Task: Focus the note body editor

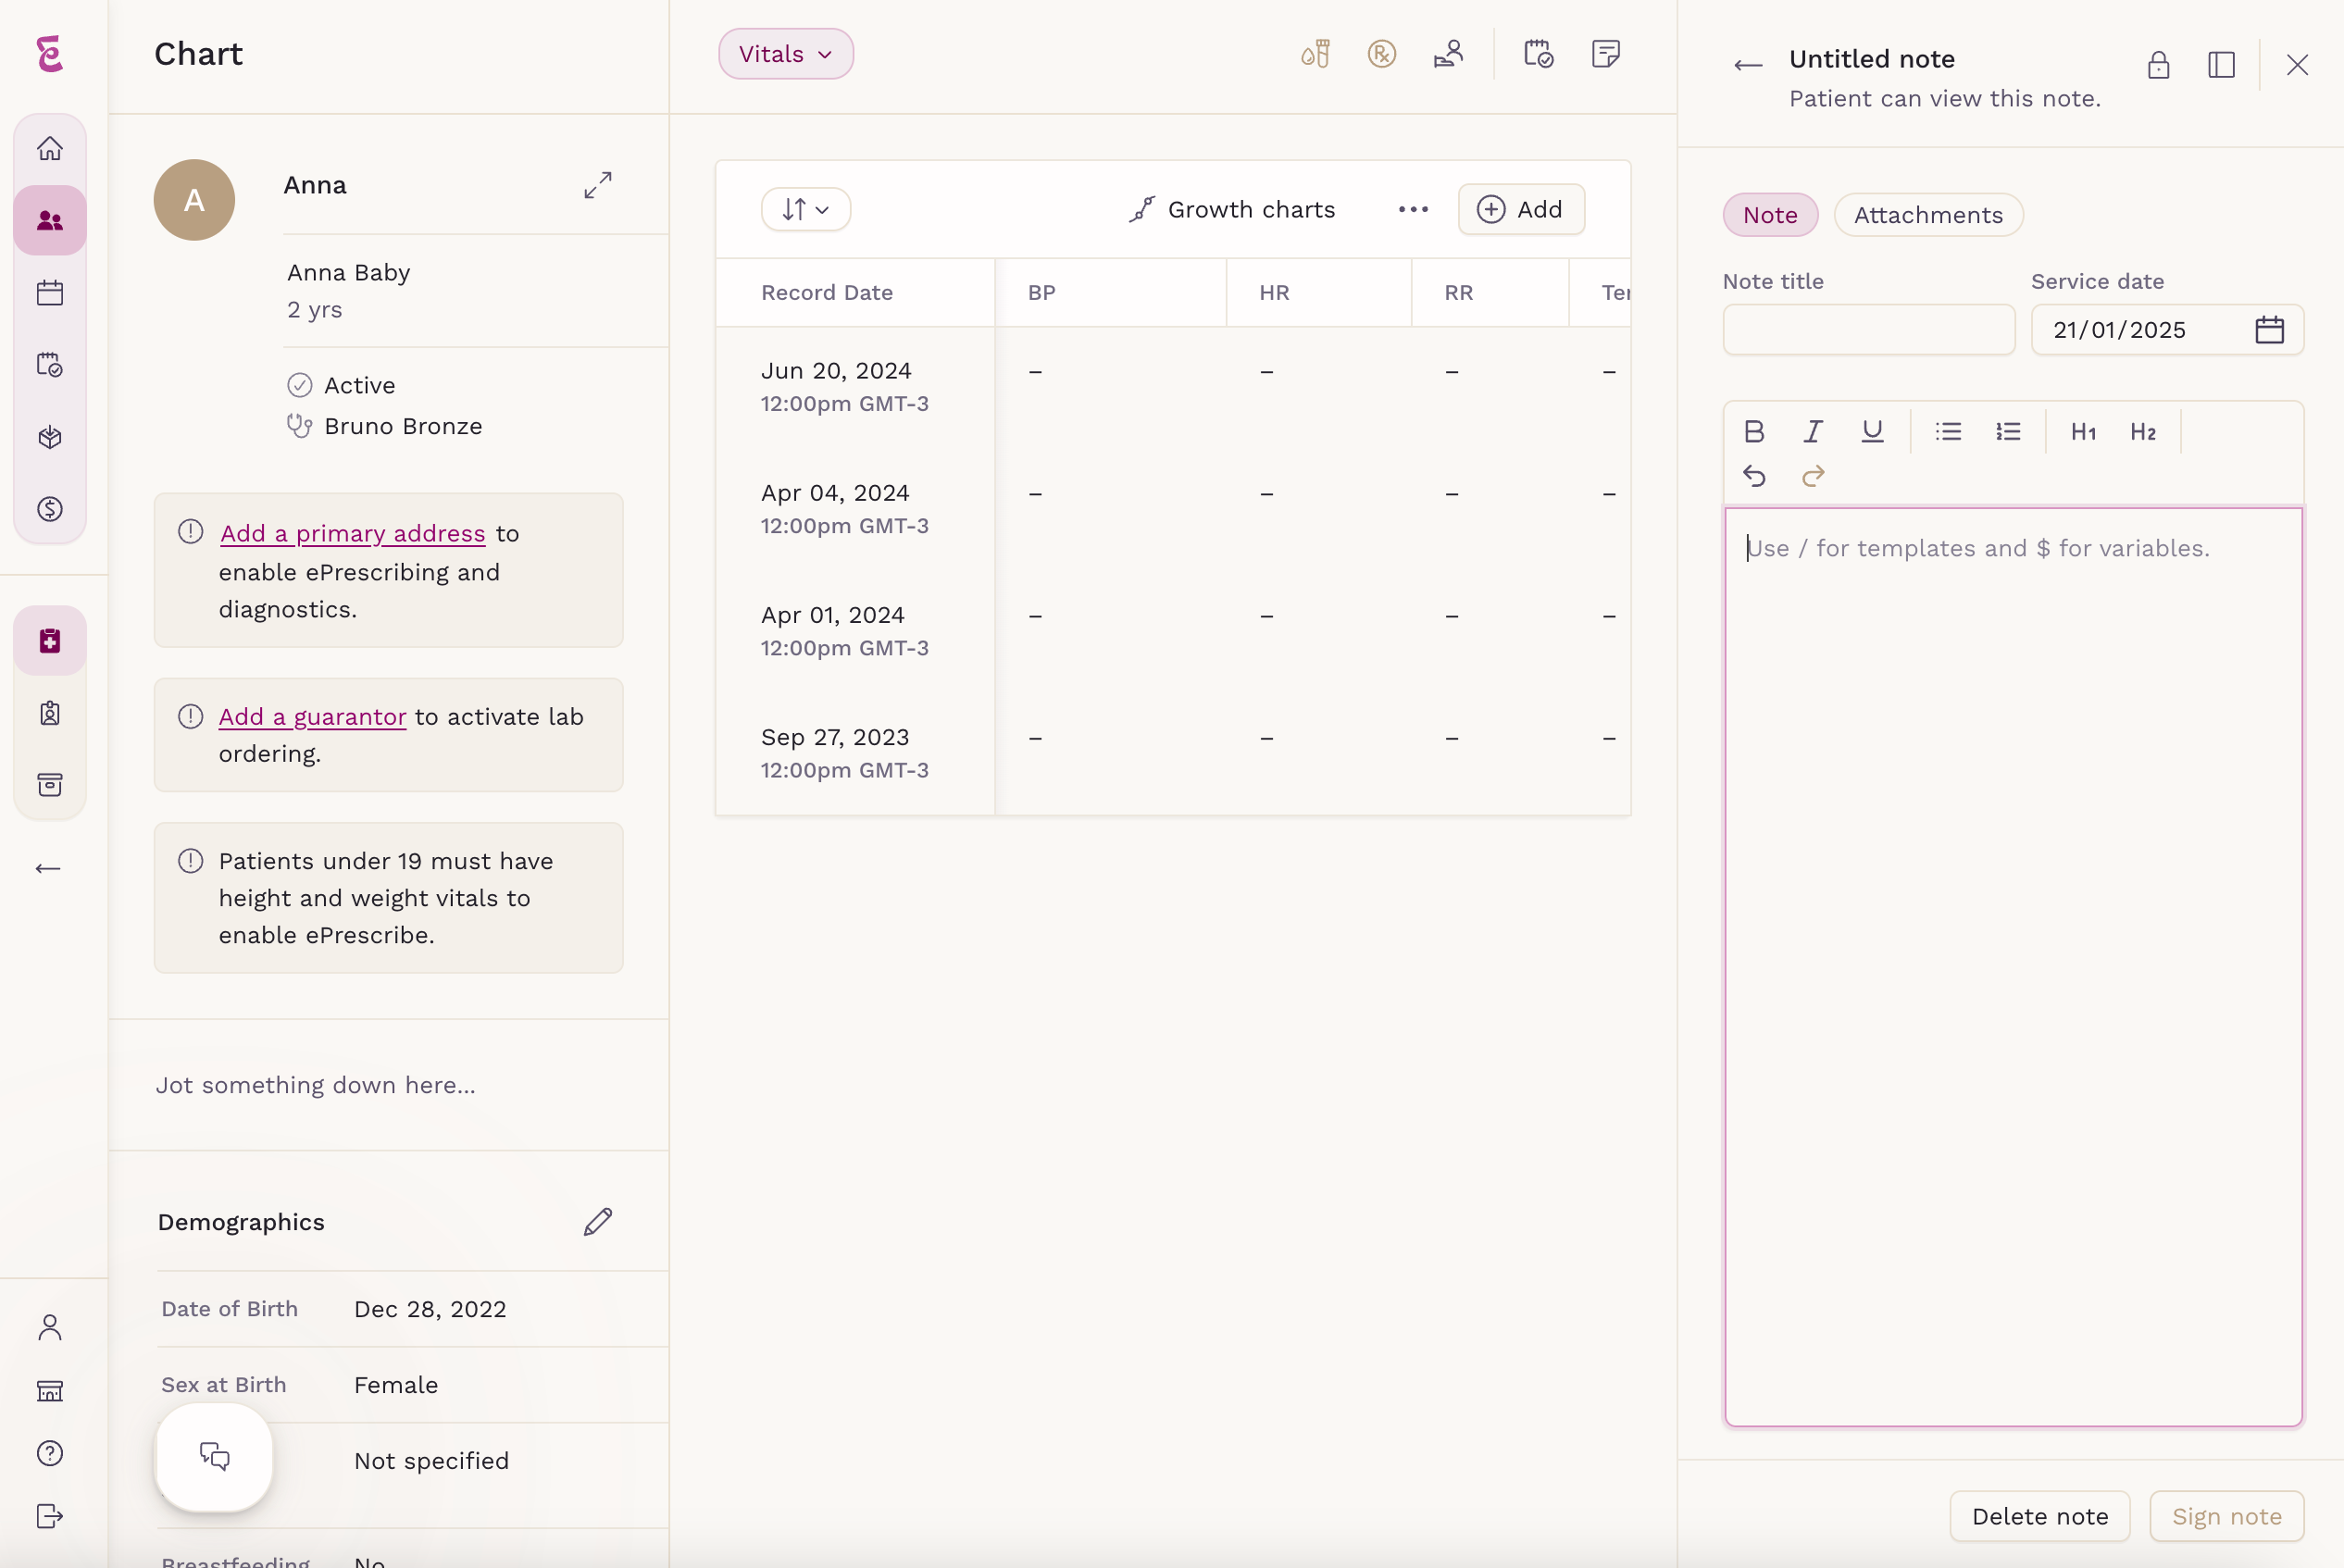Action: point(2013,967)
